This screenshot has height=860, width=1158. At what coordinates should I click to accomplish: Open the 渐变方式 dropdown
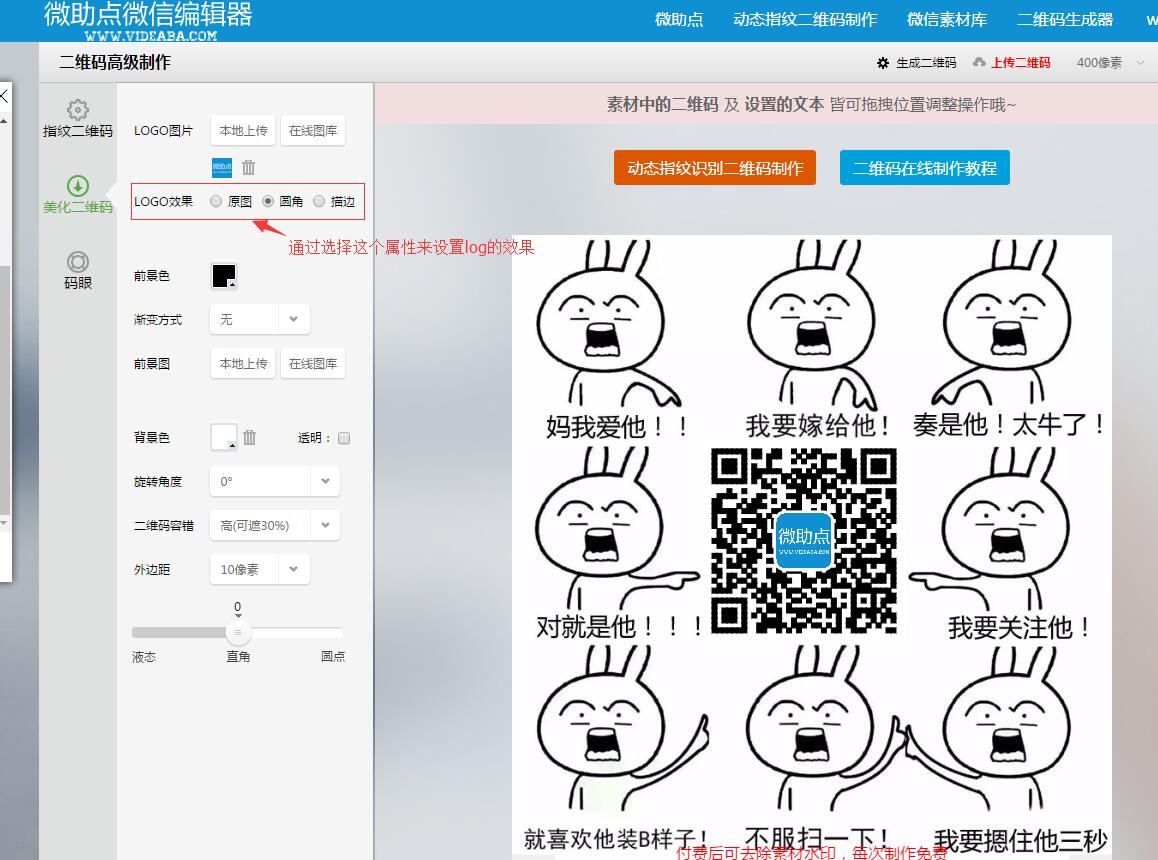click(259, 319)
